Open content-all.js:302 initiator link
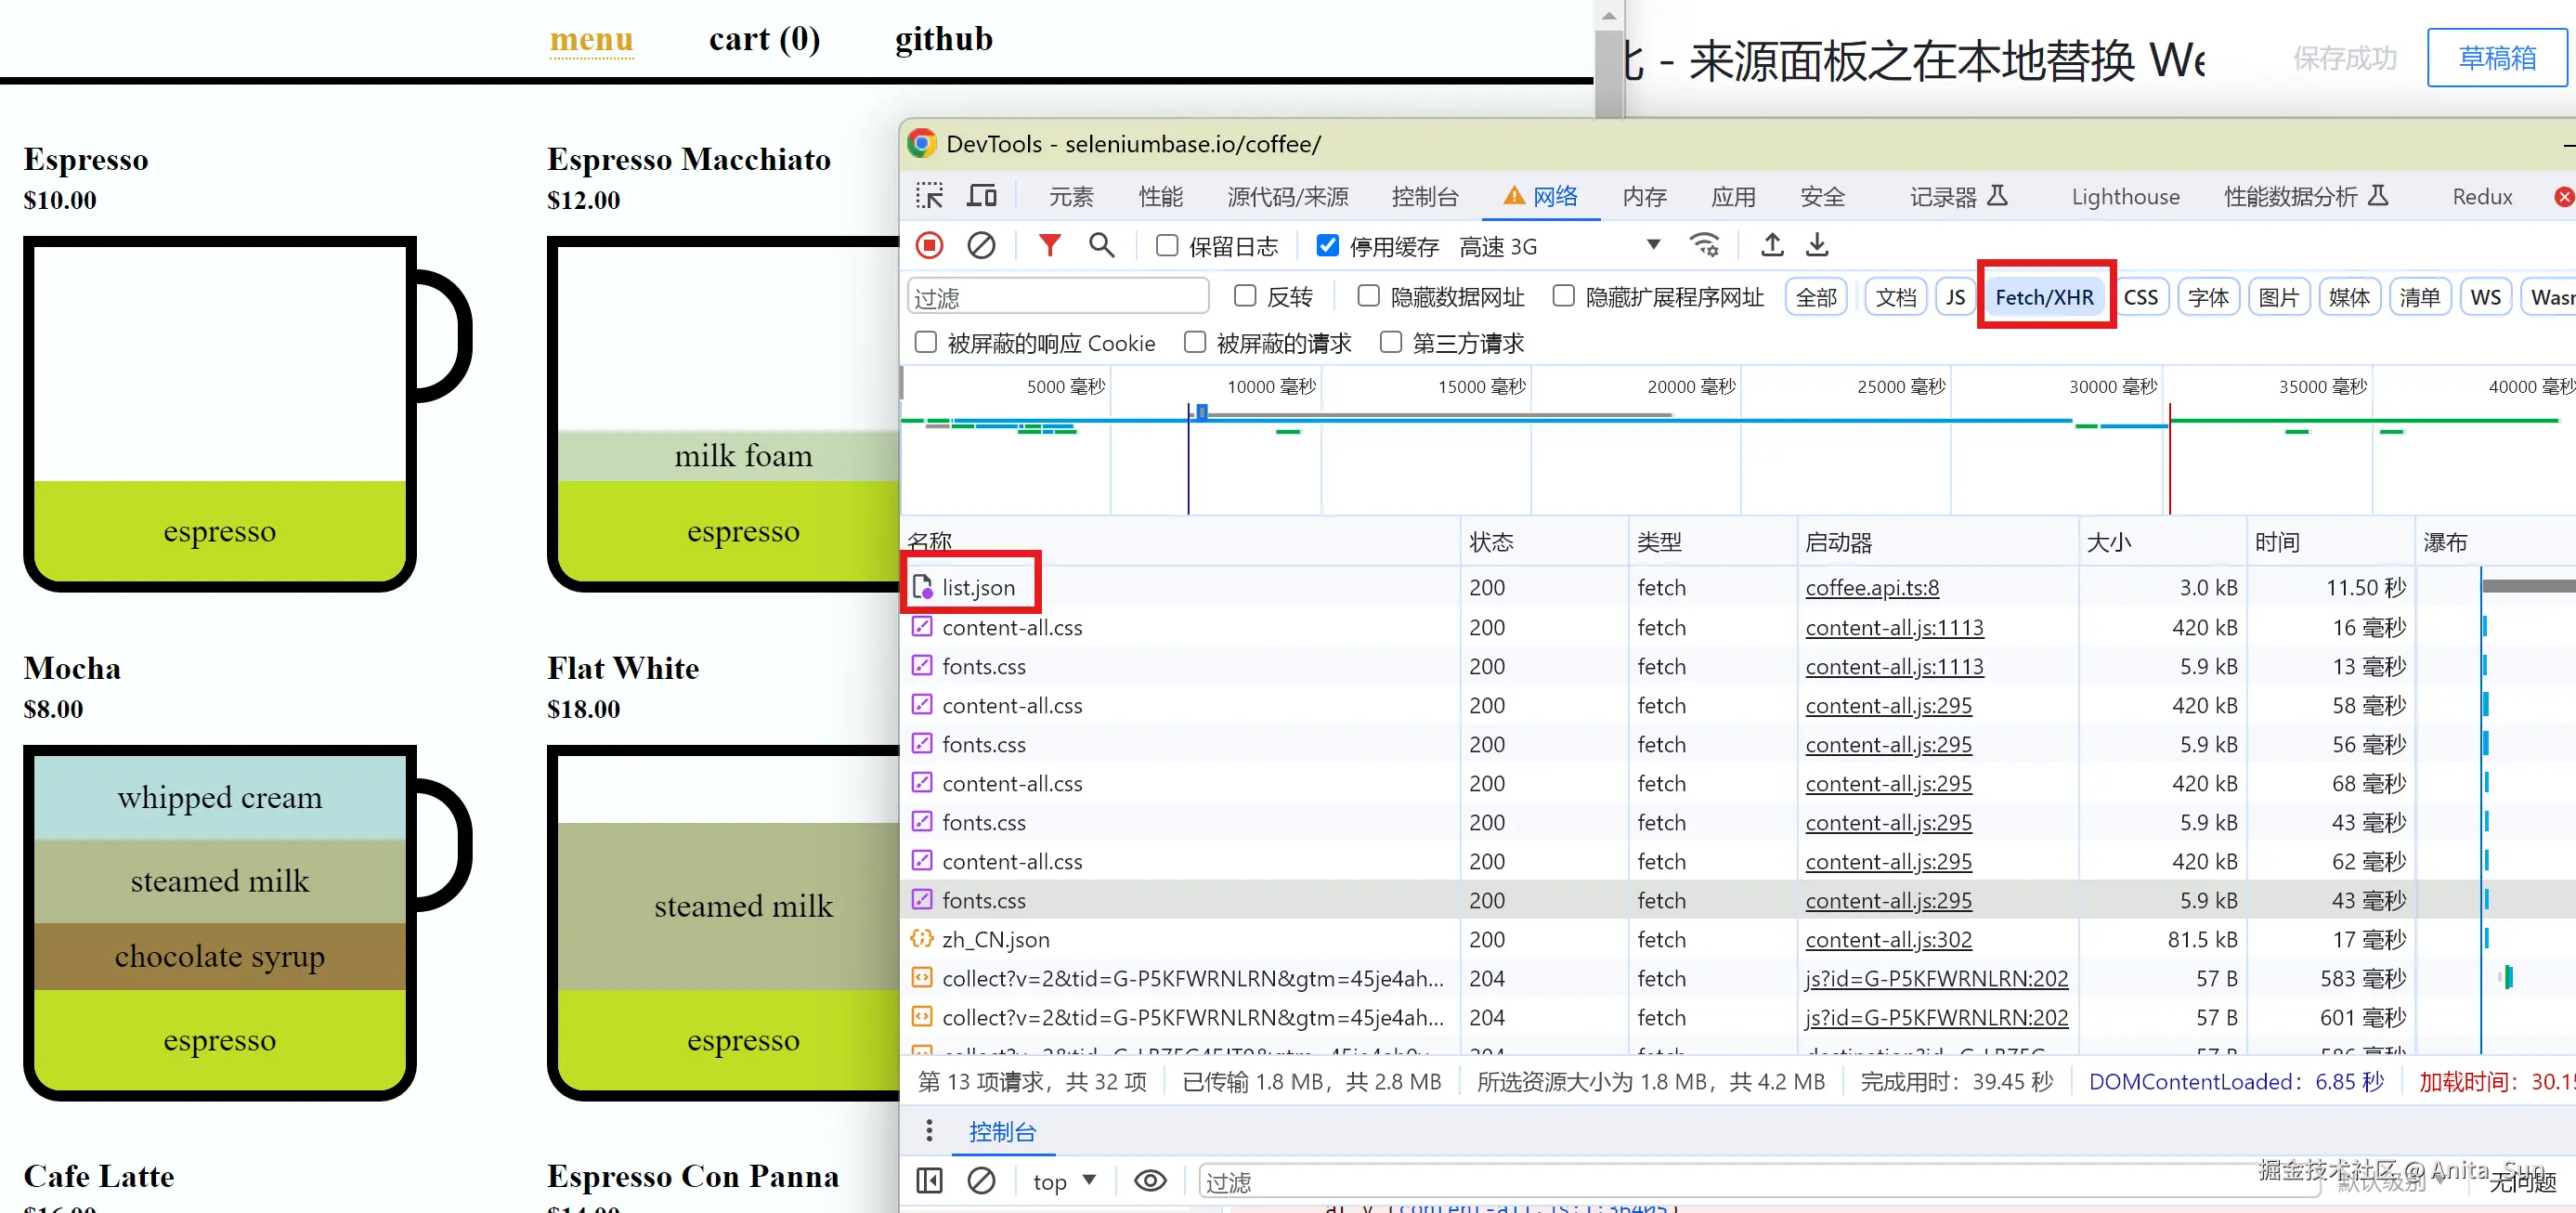Image resolution: width=2576 pixels, height=1213 pixels. 1888,939
